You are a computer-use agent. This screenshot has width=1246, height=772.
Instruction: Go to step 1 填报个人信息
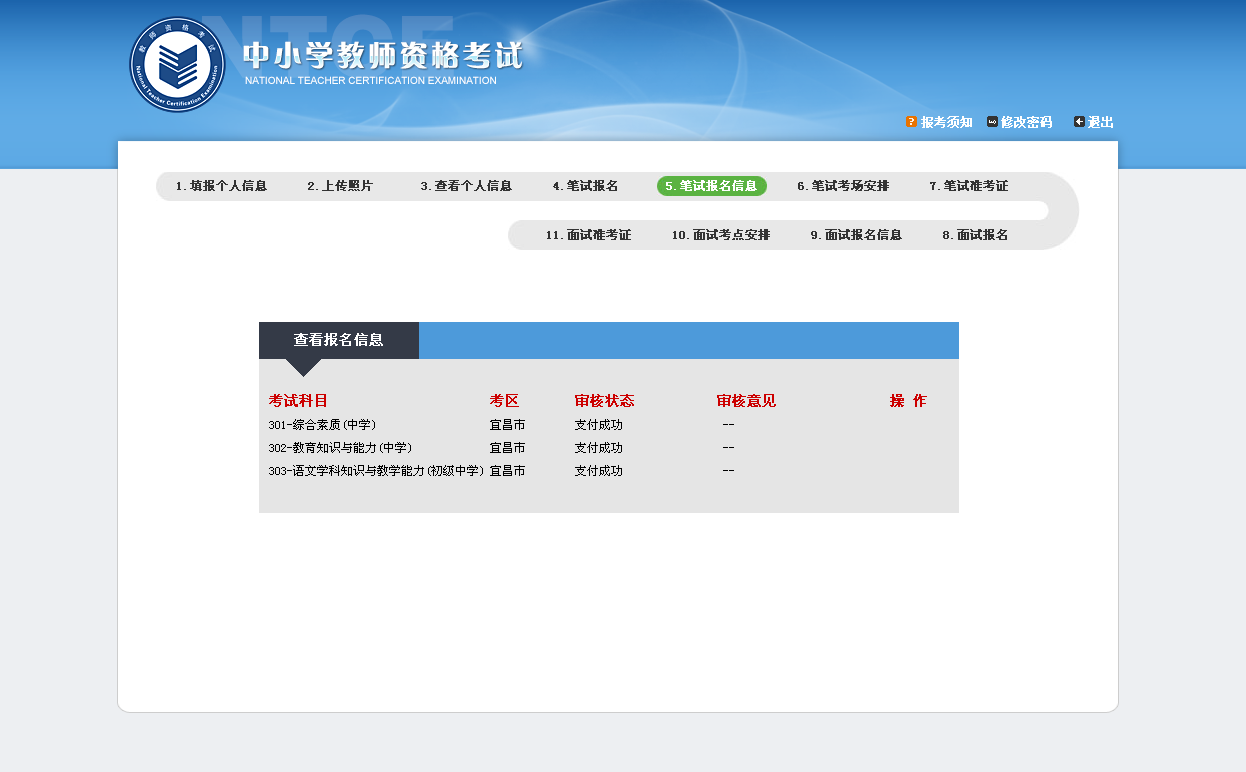coord(221,186)
